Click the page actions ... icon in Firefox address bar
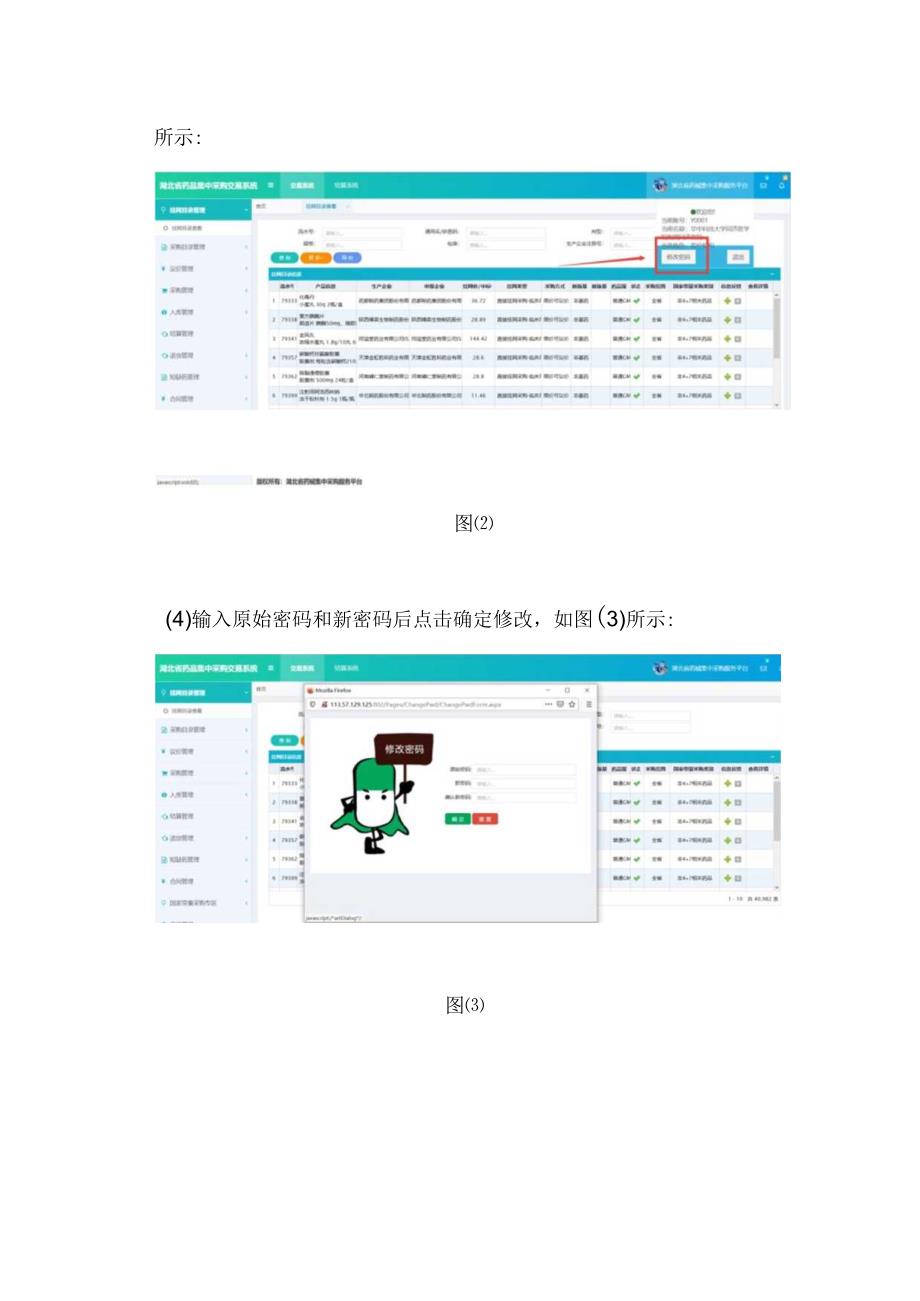The width and height of the screenshot is (920, 1301). (x=548, y=705)
